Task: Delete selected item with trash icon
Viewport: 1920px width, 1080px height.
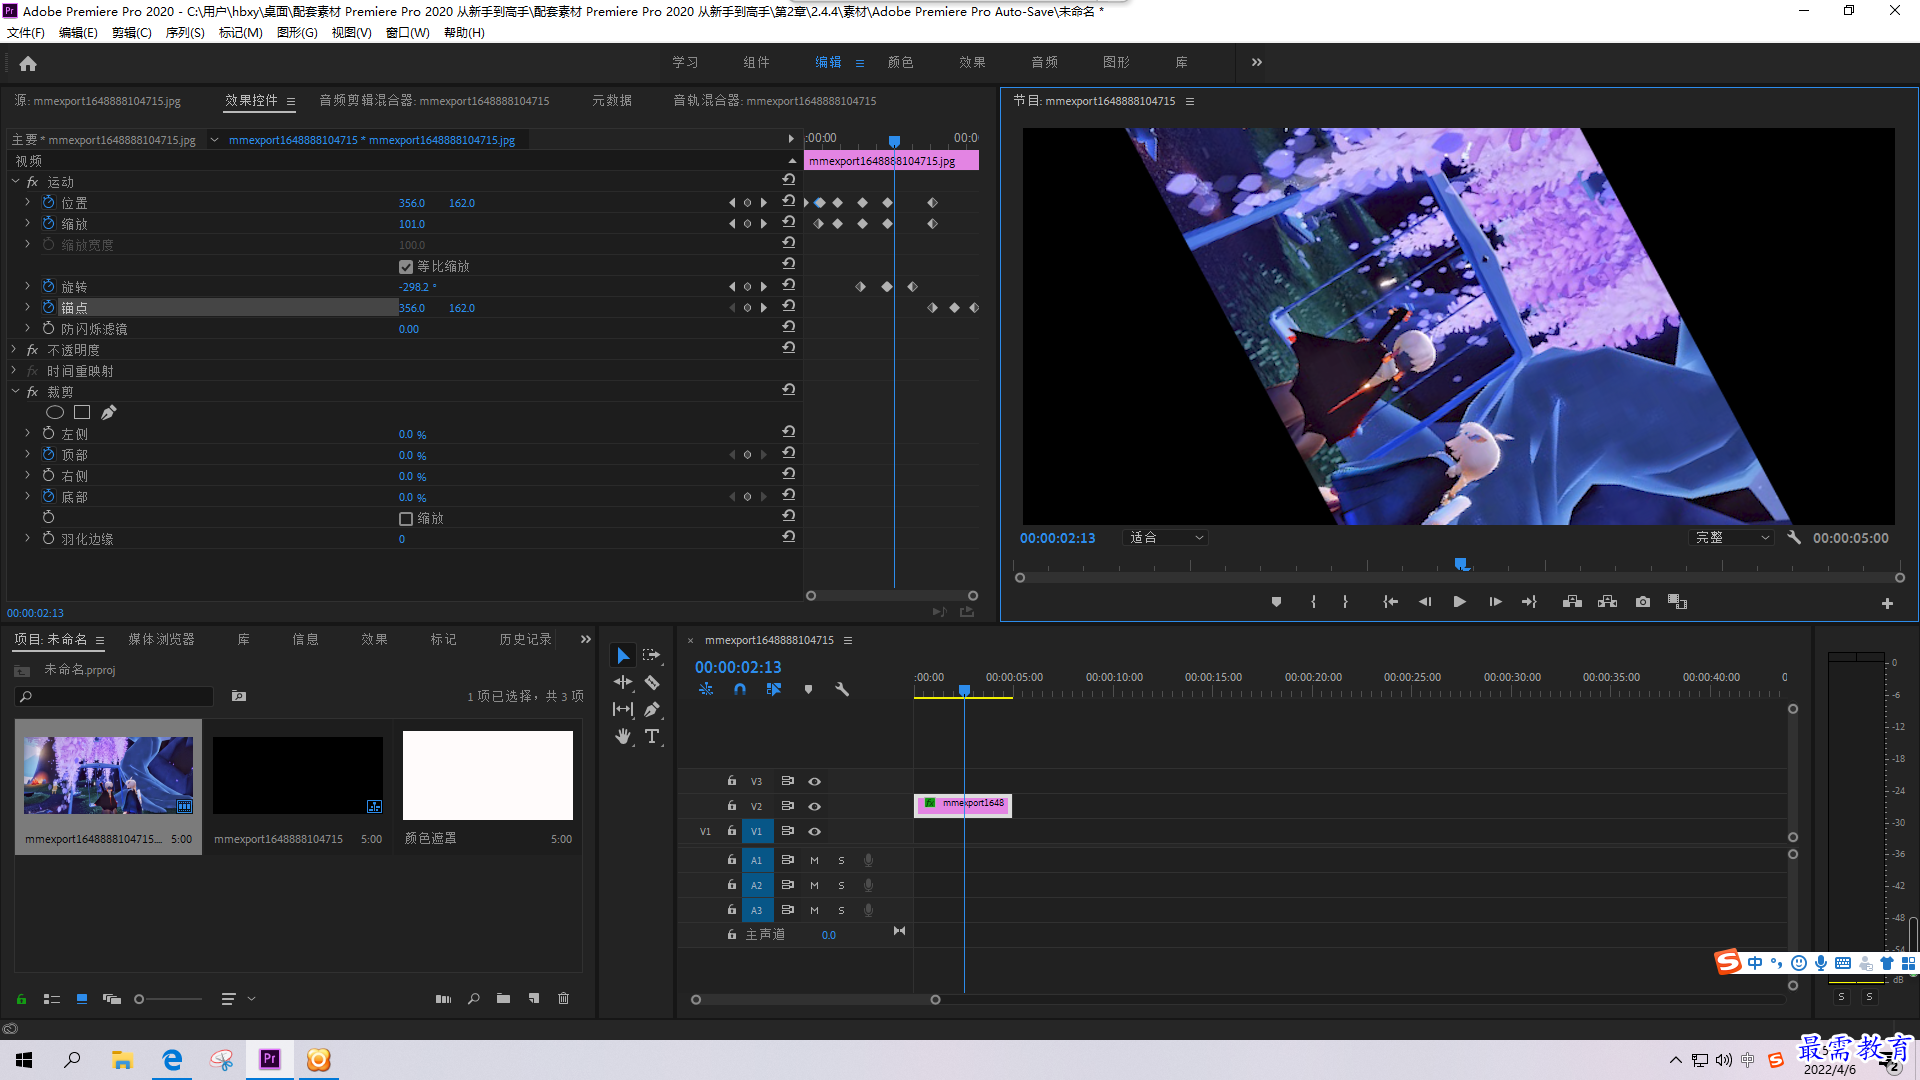Action: click(x=563, y=998)
